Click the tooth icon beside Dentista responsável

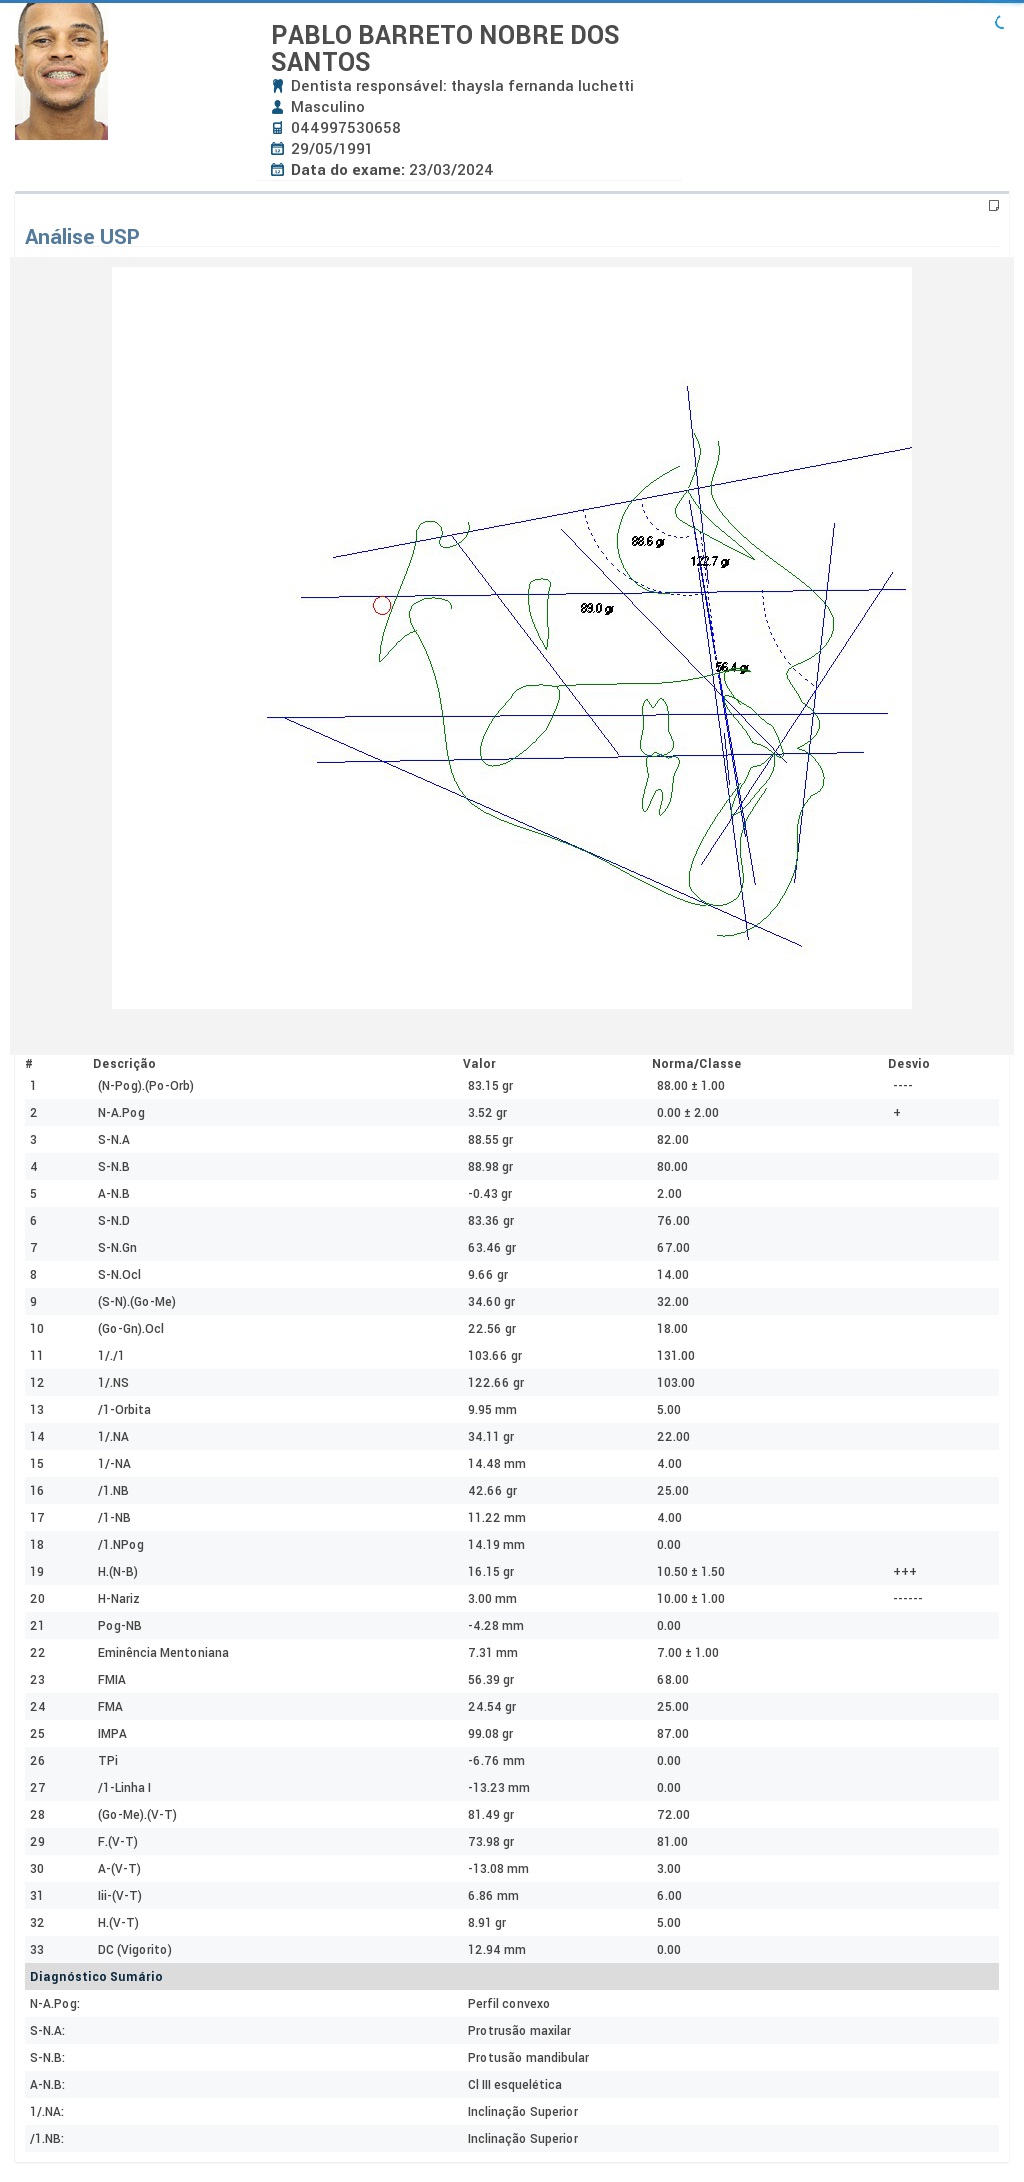coord(278,86)
